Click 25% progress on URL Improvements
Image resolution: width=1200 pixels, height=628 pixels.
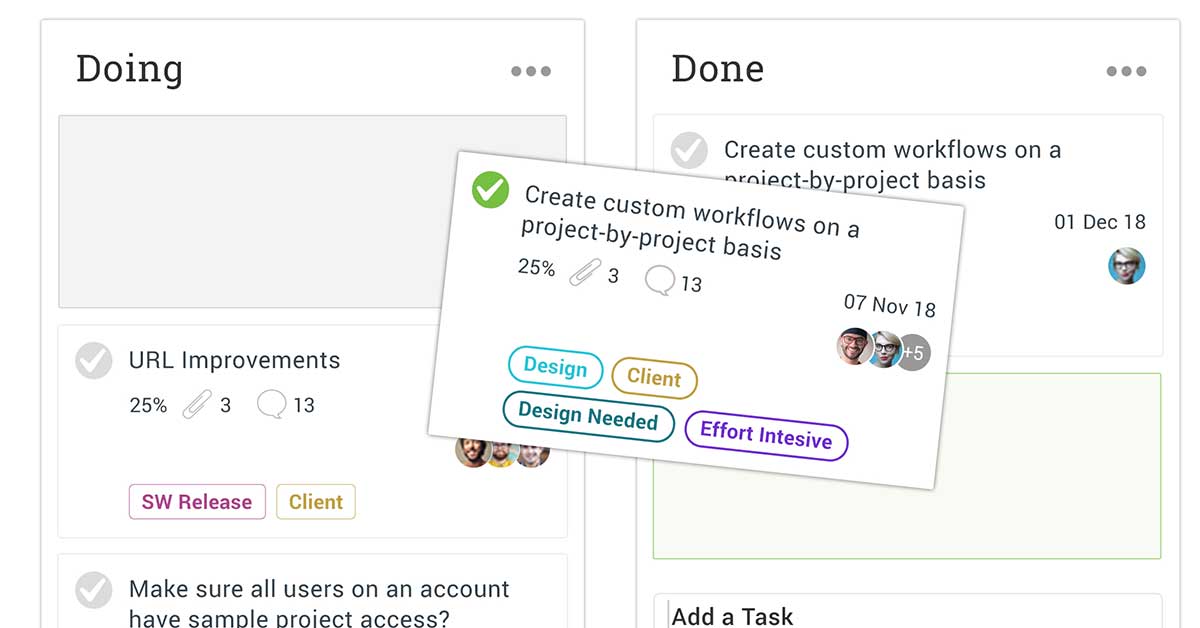[x=148, y=405]
